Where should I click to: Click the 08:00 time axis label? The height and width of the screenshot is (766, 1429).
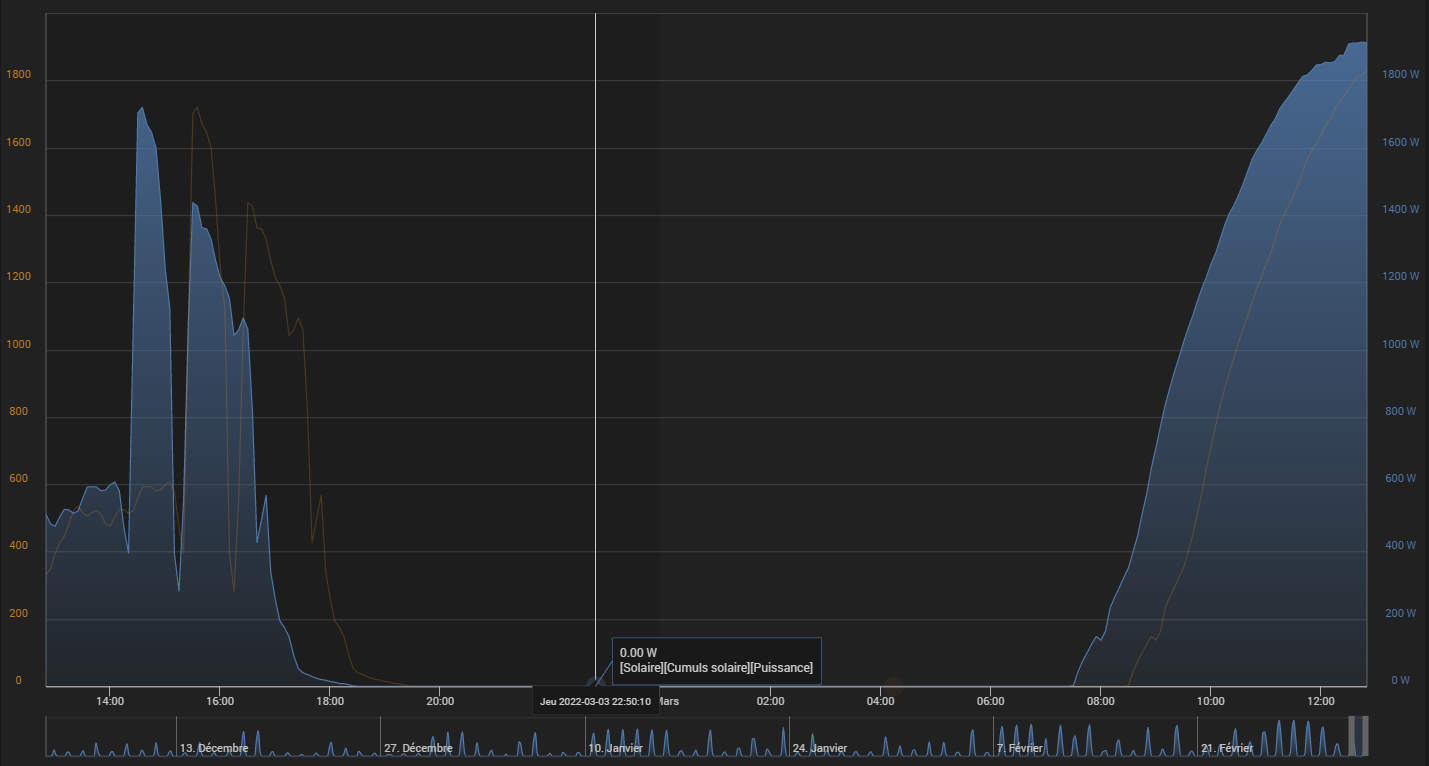coord(1101,701)
